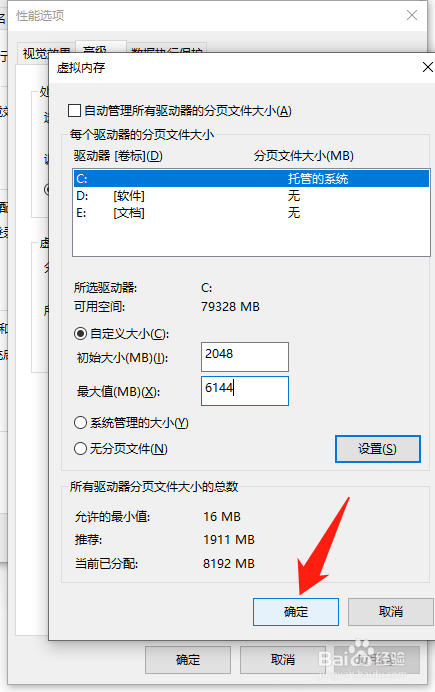Click the 驱动器 [卷标](D) column header

pyautogui.click(x=118, y=156)
